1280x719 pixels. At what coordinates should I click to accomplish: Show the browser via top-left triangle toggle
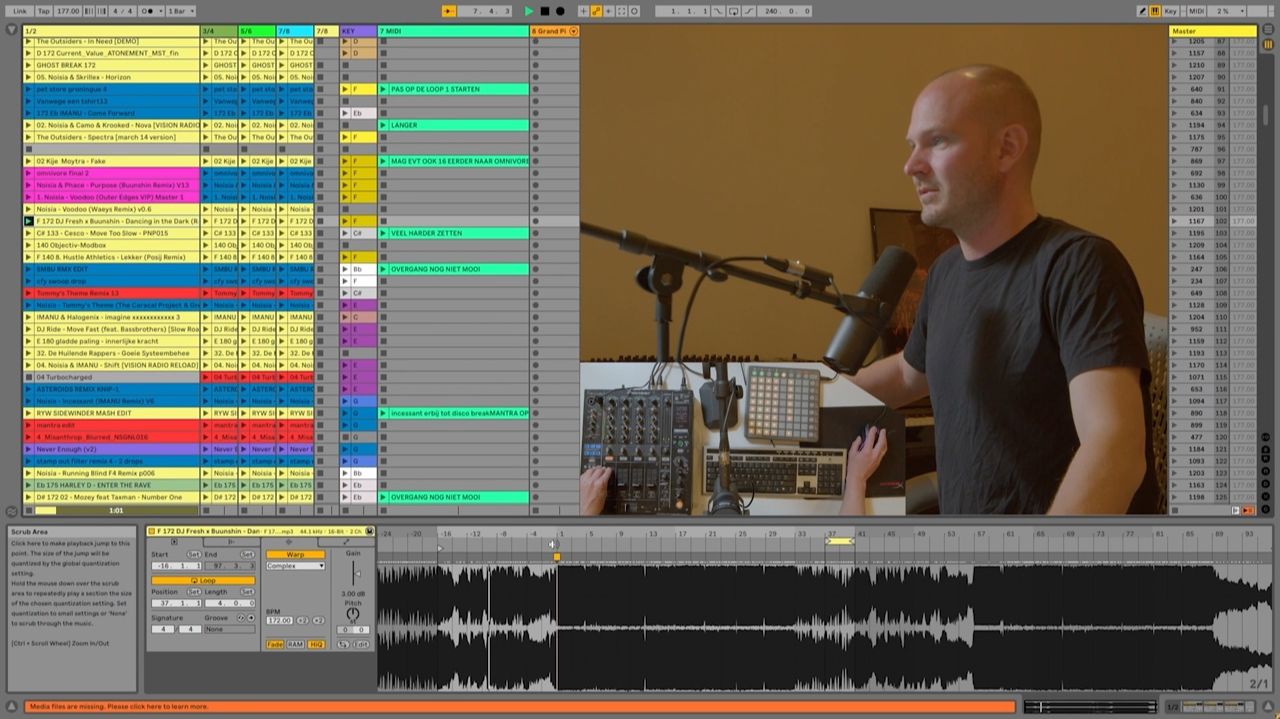(11, 31)
